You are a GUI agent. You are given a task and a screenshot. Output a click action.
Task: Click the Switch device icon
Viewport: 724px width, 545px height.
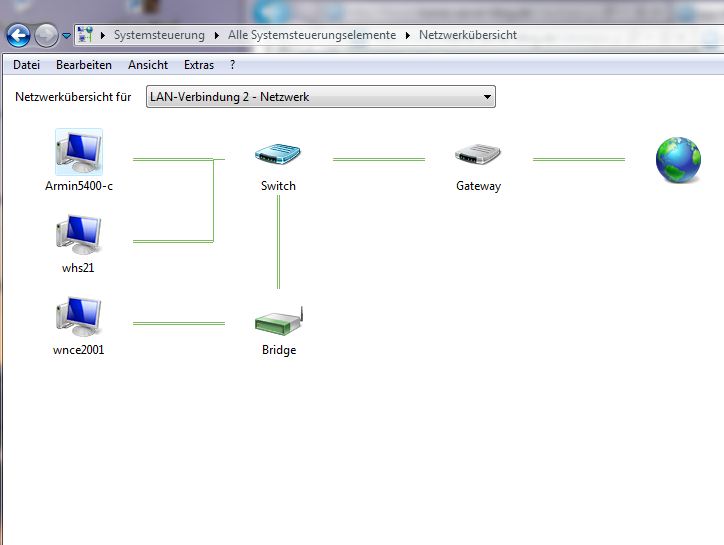click(x=278, y=155)
